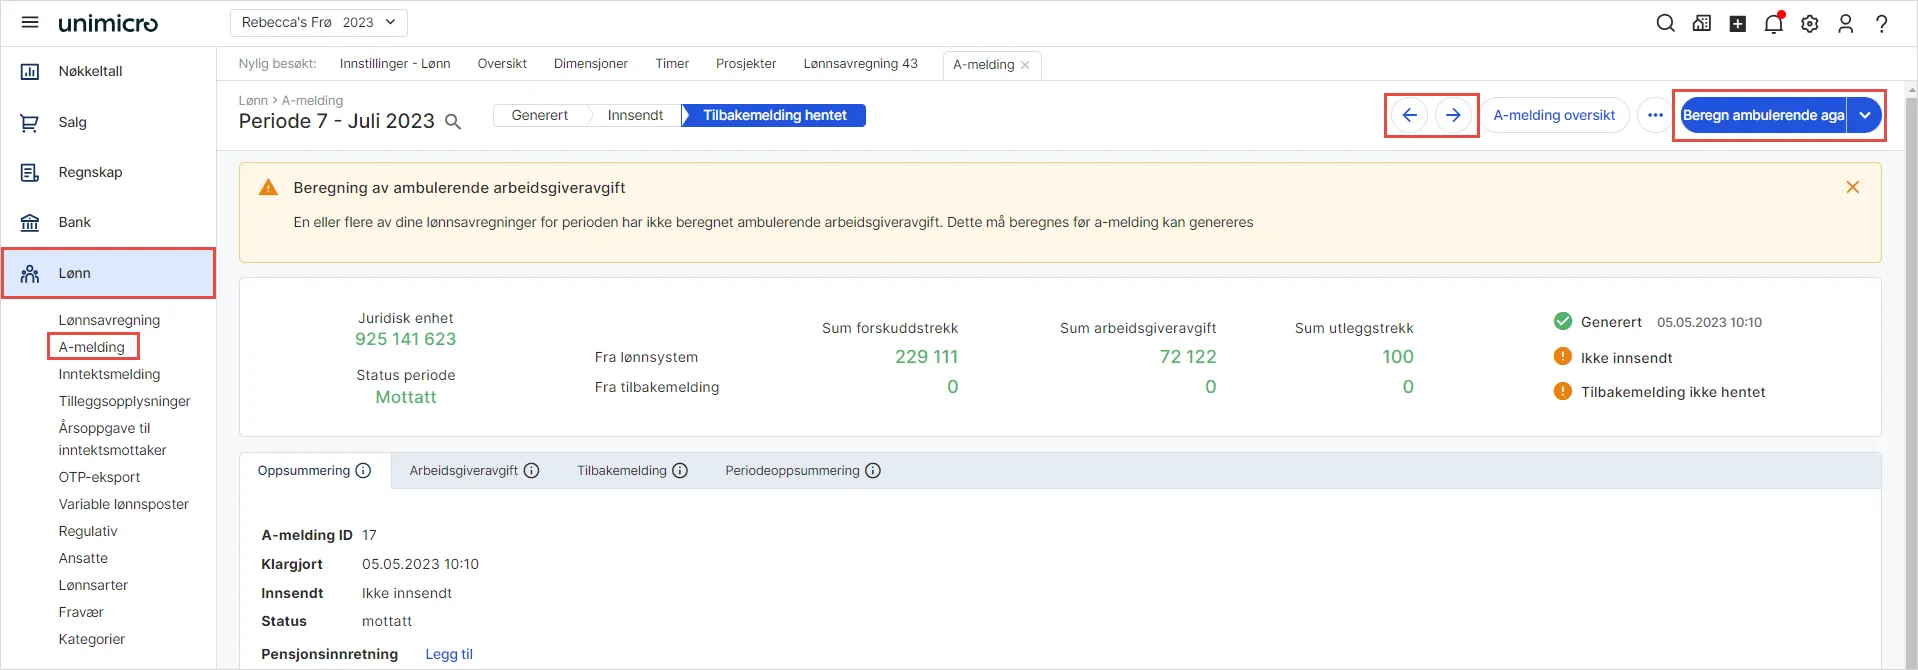Open Variable lønnsposter in sidebar
The height and width of the screenshot is (670, 1918).
(123, 504)
